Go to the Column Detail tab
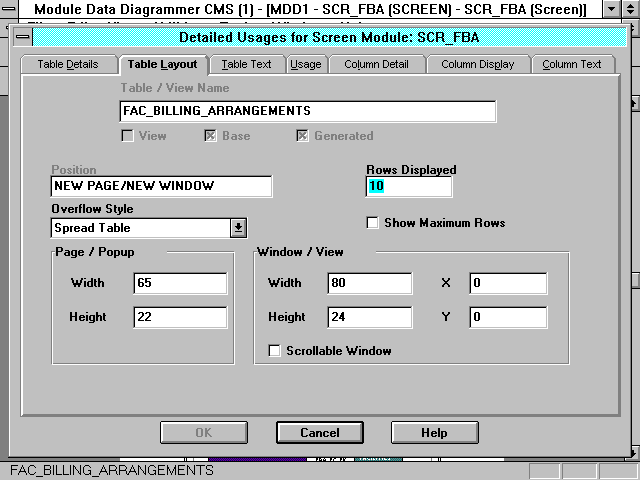 [376, 64]
